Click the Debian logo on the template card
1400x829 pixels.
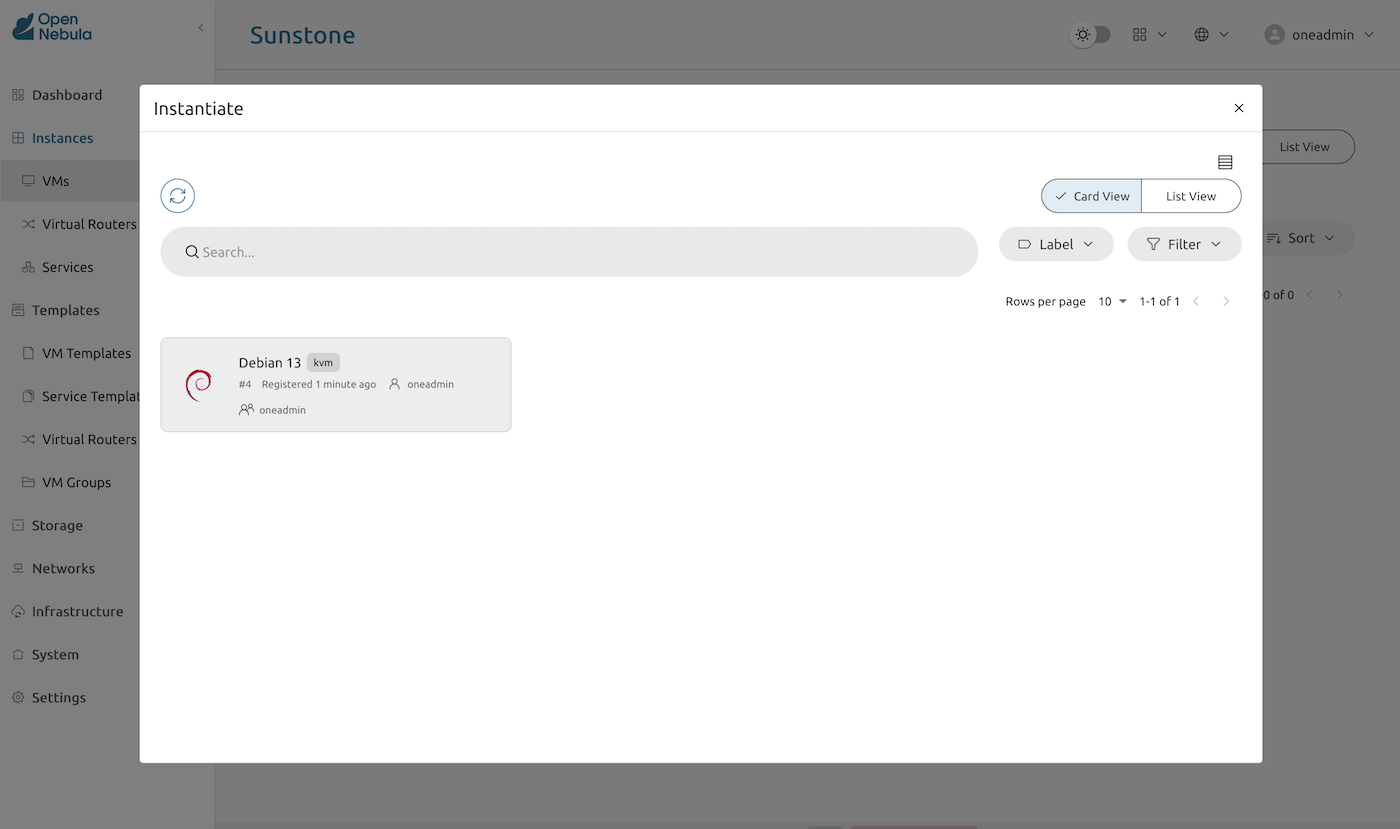point(199,384)
